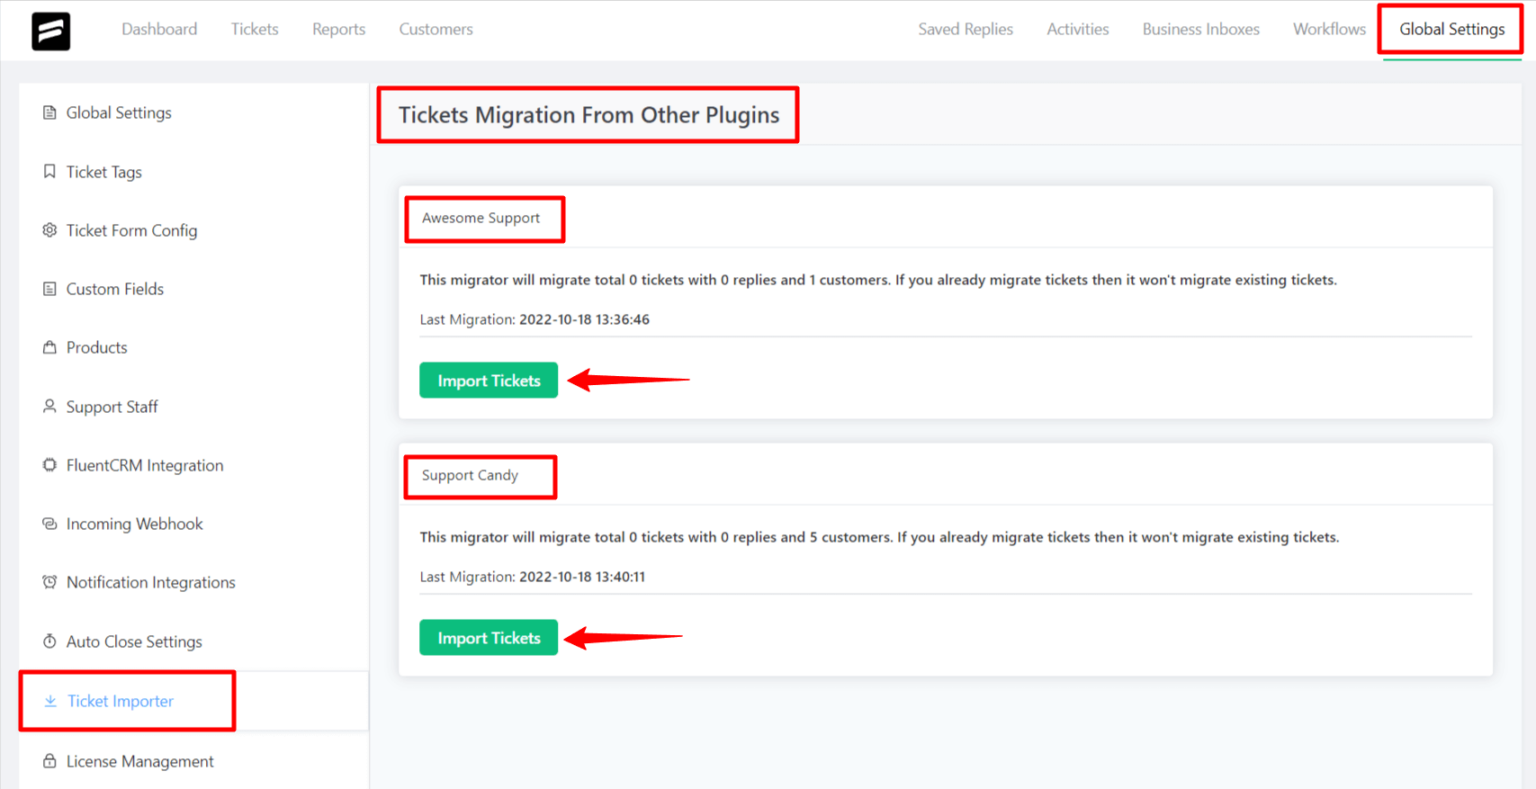Select the Global Settings sidebar entry
Viewport: 1536px width, 789px height.
point(117,112)
